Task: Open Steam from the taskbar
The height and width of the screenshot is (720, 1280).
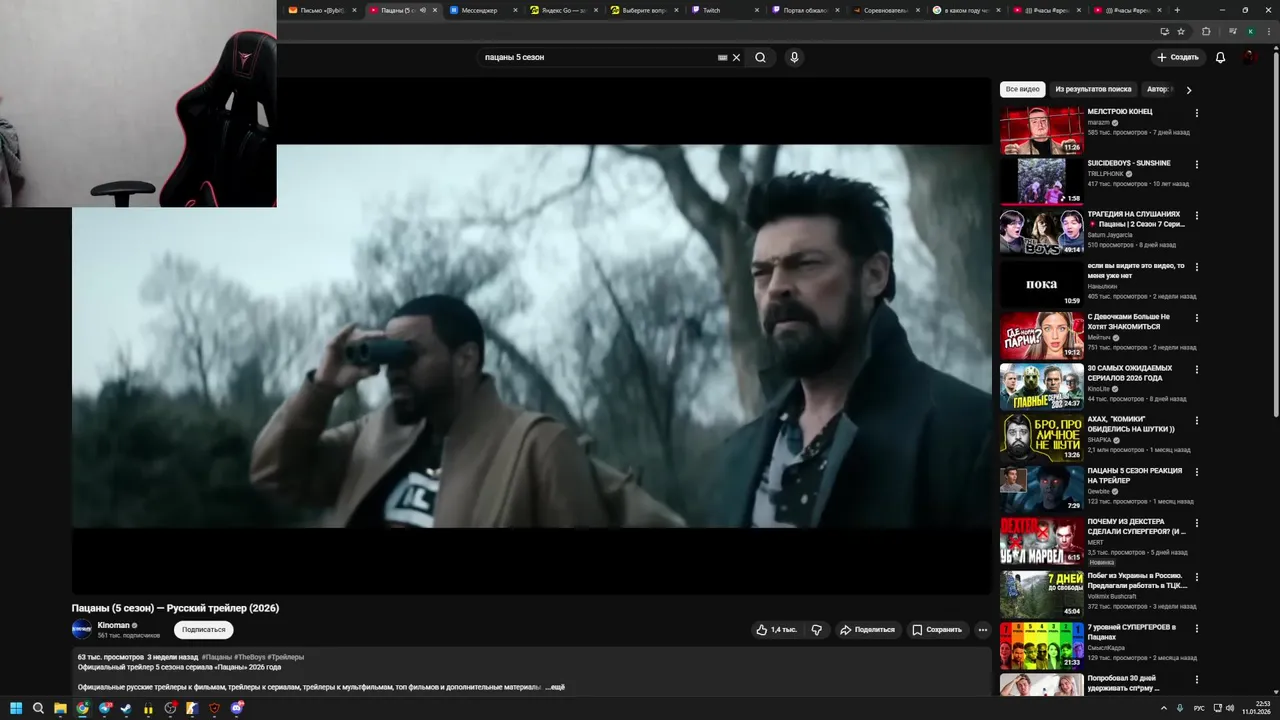Action: 126,708
